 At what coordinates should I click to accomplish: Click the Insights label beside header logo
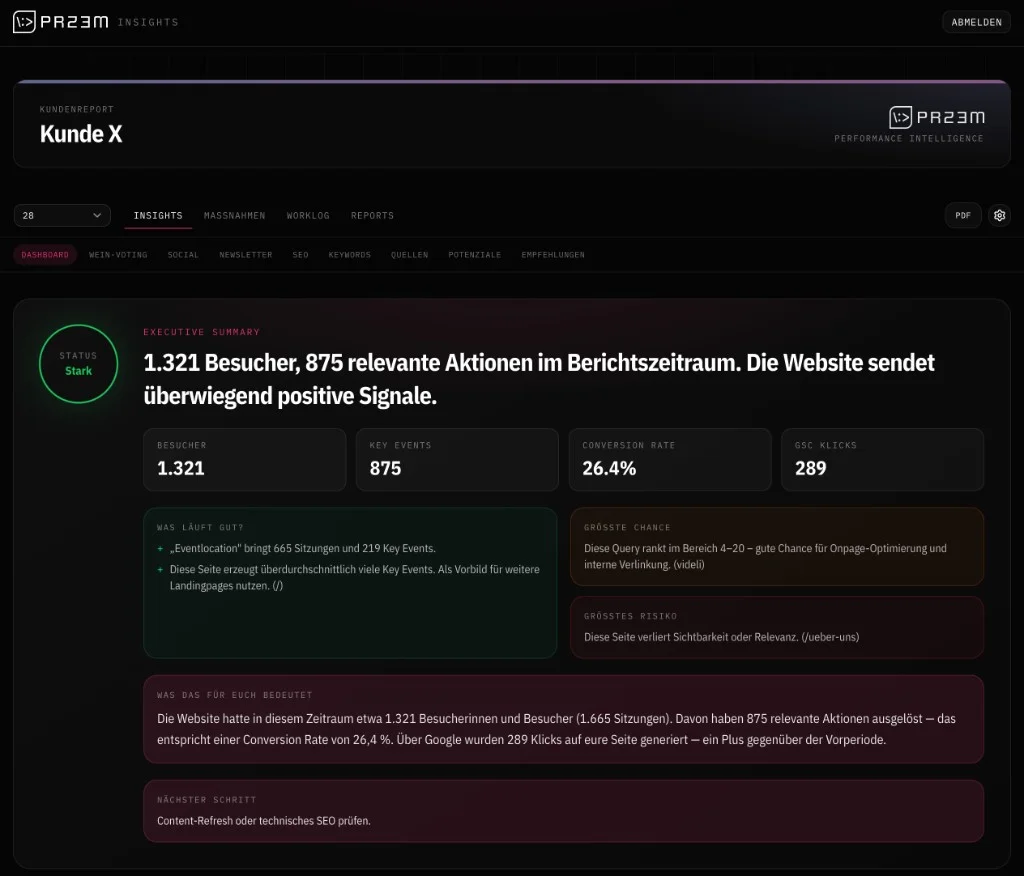point(148,22)
